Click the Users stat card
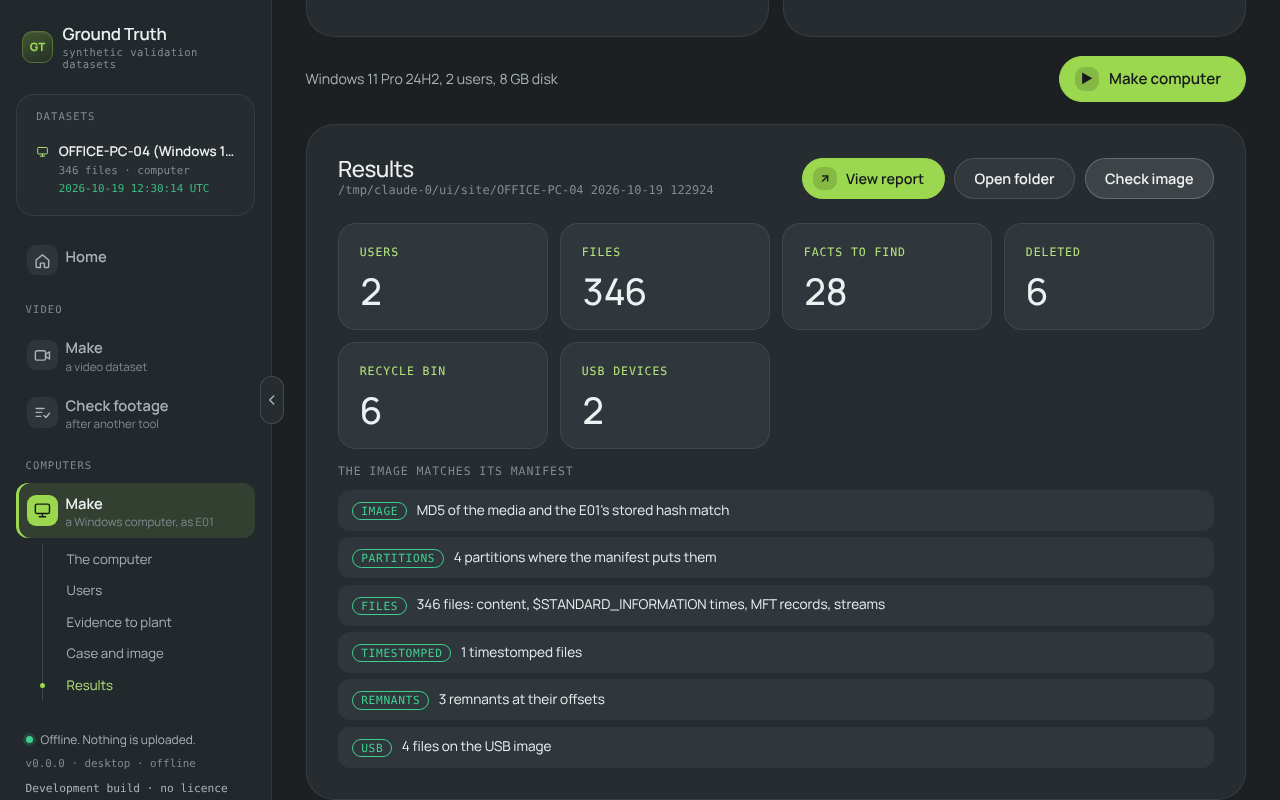The width and height of the screenshot is (1280, 800). click(443, 276)
